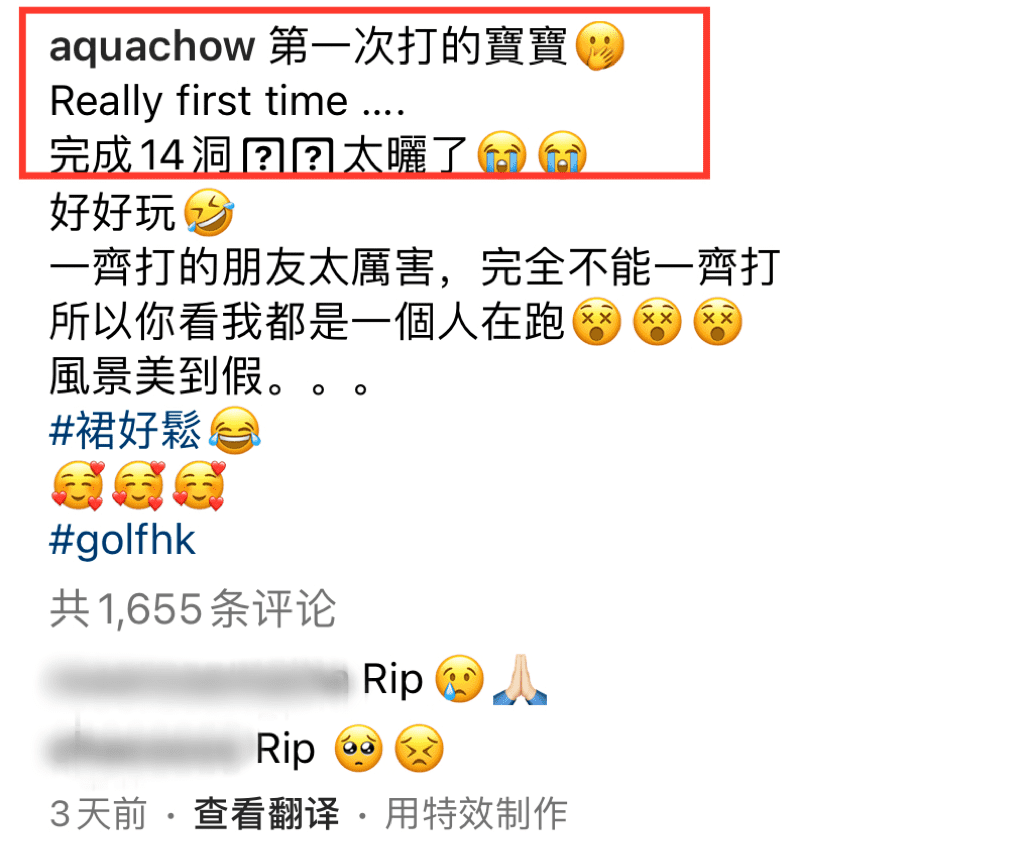Open the #裙好鬆 hashtag
Screen dimensions: 1024x846
point(125,431)
